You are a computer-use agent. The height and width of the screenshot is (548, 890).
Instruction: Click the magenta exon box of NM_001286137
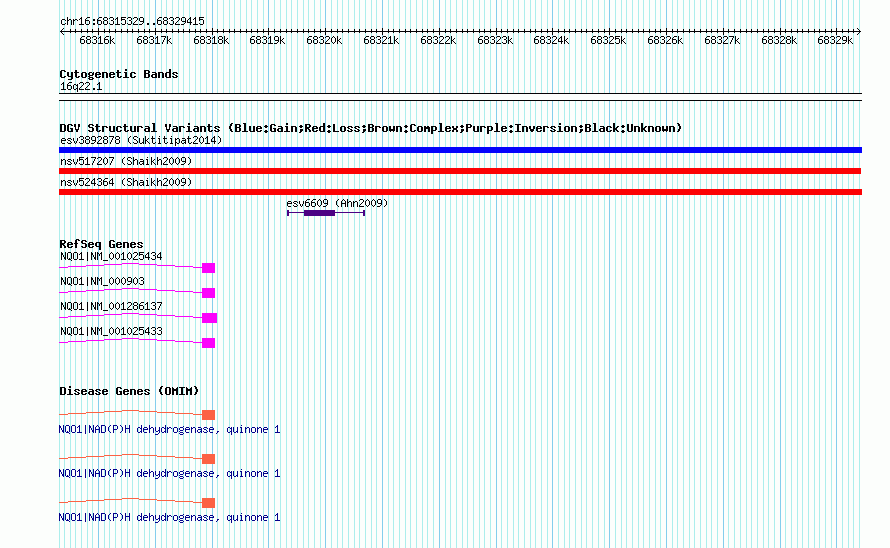[209, 318]
